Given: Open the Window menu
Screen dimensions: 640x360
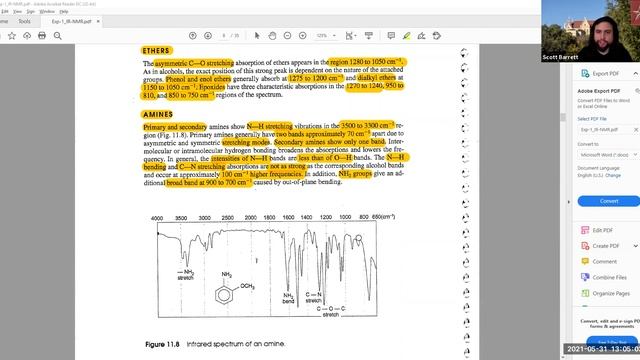Looking at the screenshot, I should point(47,12).
